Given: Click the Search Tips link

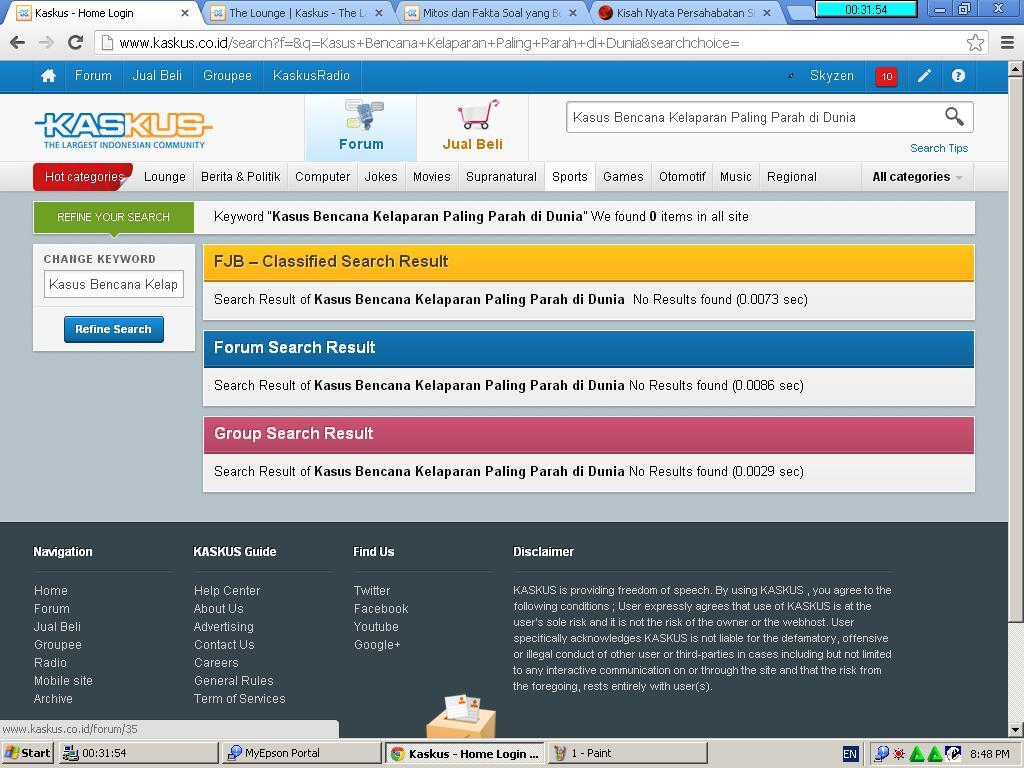Looking at the screenshot, I should click(939, 148).
